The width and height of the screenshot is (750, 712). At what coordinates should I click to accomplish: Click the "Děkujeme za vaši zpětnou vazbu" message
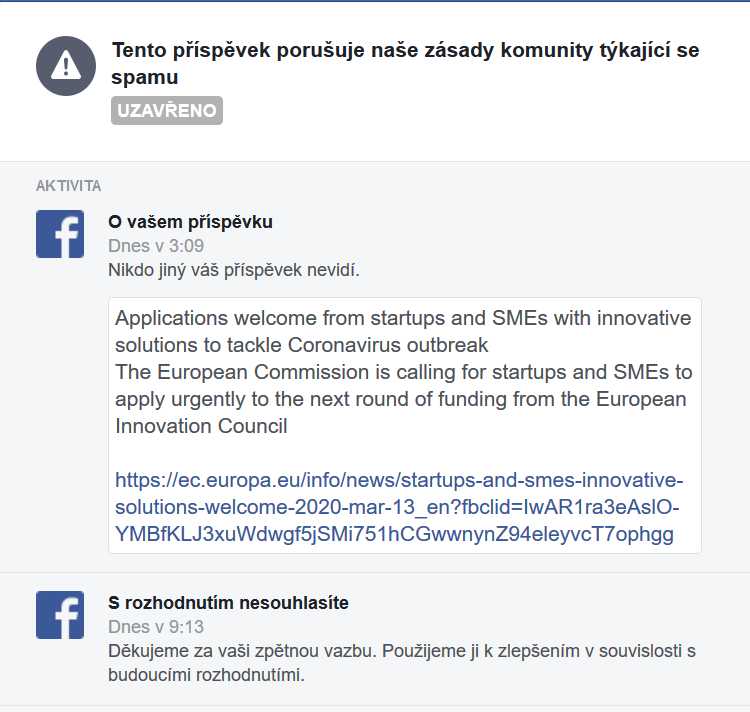[401, 651]
